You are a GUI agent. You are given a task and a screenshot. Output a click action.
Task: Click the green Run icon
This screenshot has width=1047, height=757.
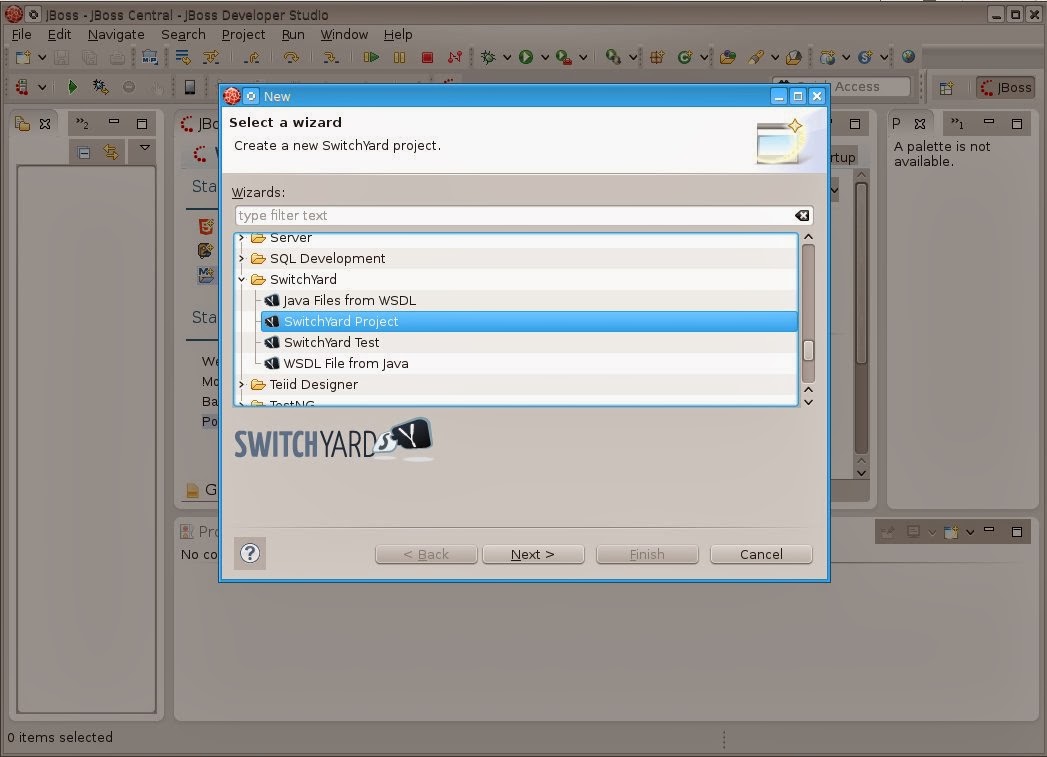[x=526, y=58]
